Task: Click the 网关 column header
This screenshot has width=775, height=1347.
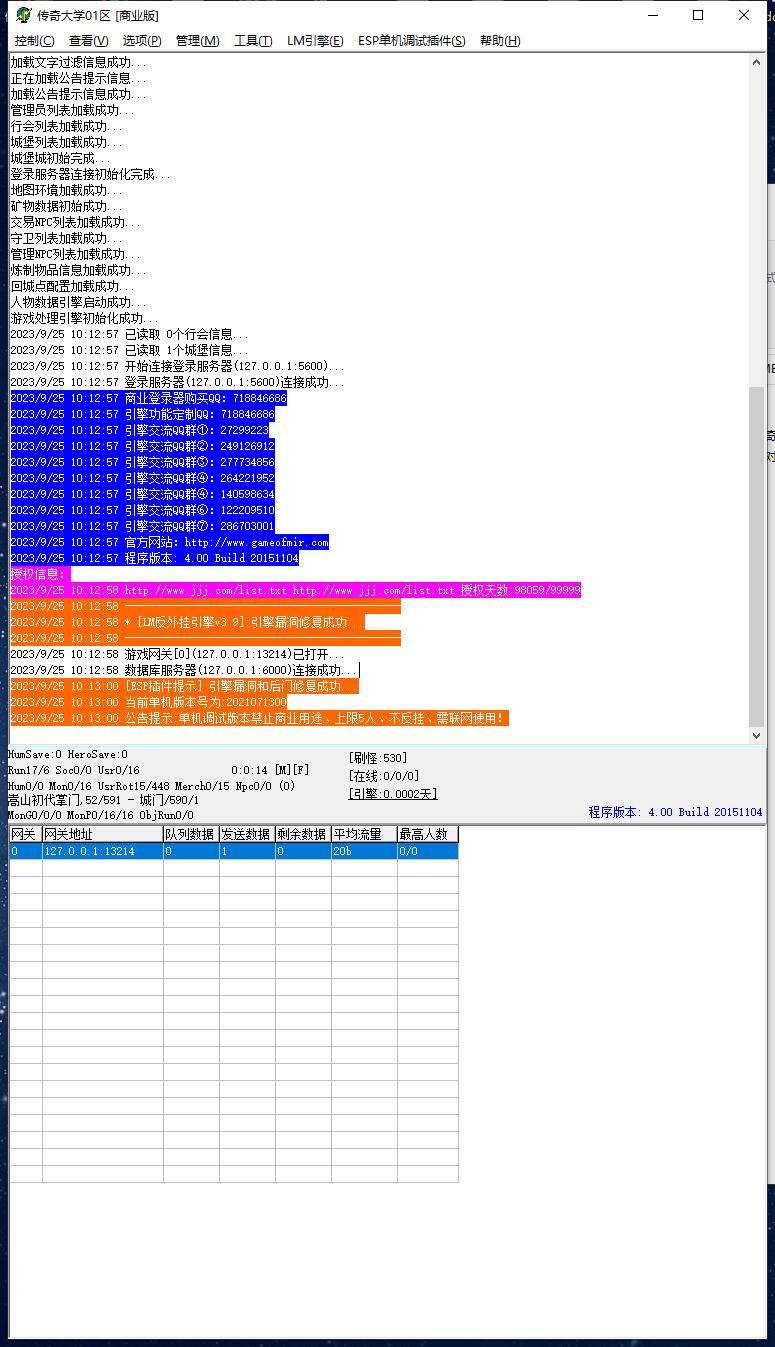Action: [26, 834]
